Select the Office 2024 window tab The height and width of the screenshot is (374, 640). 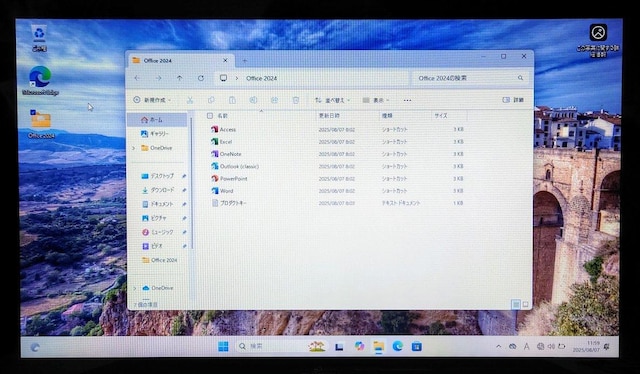tap(180, 60)
